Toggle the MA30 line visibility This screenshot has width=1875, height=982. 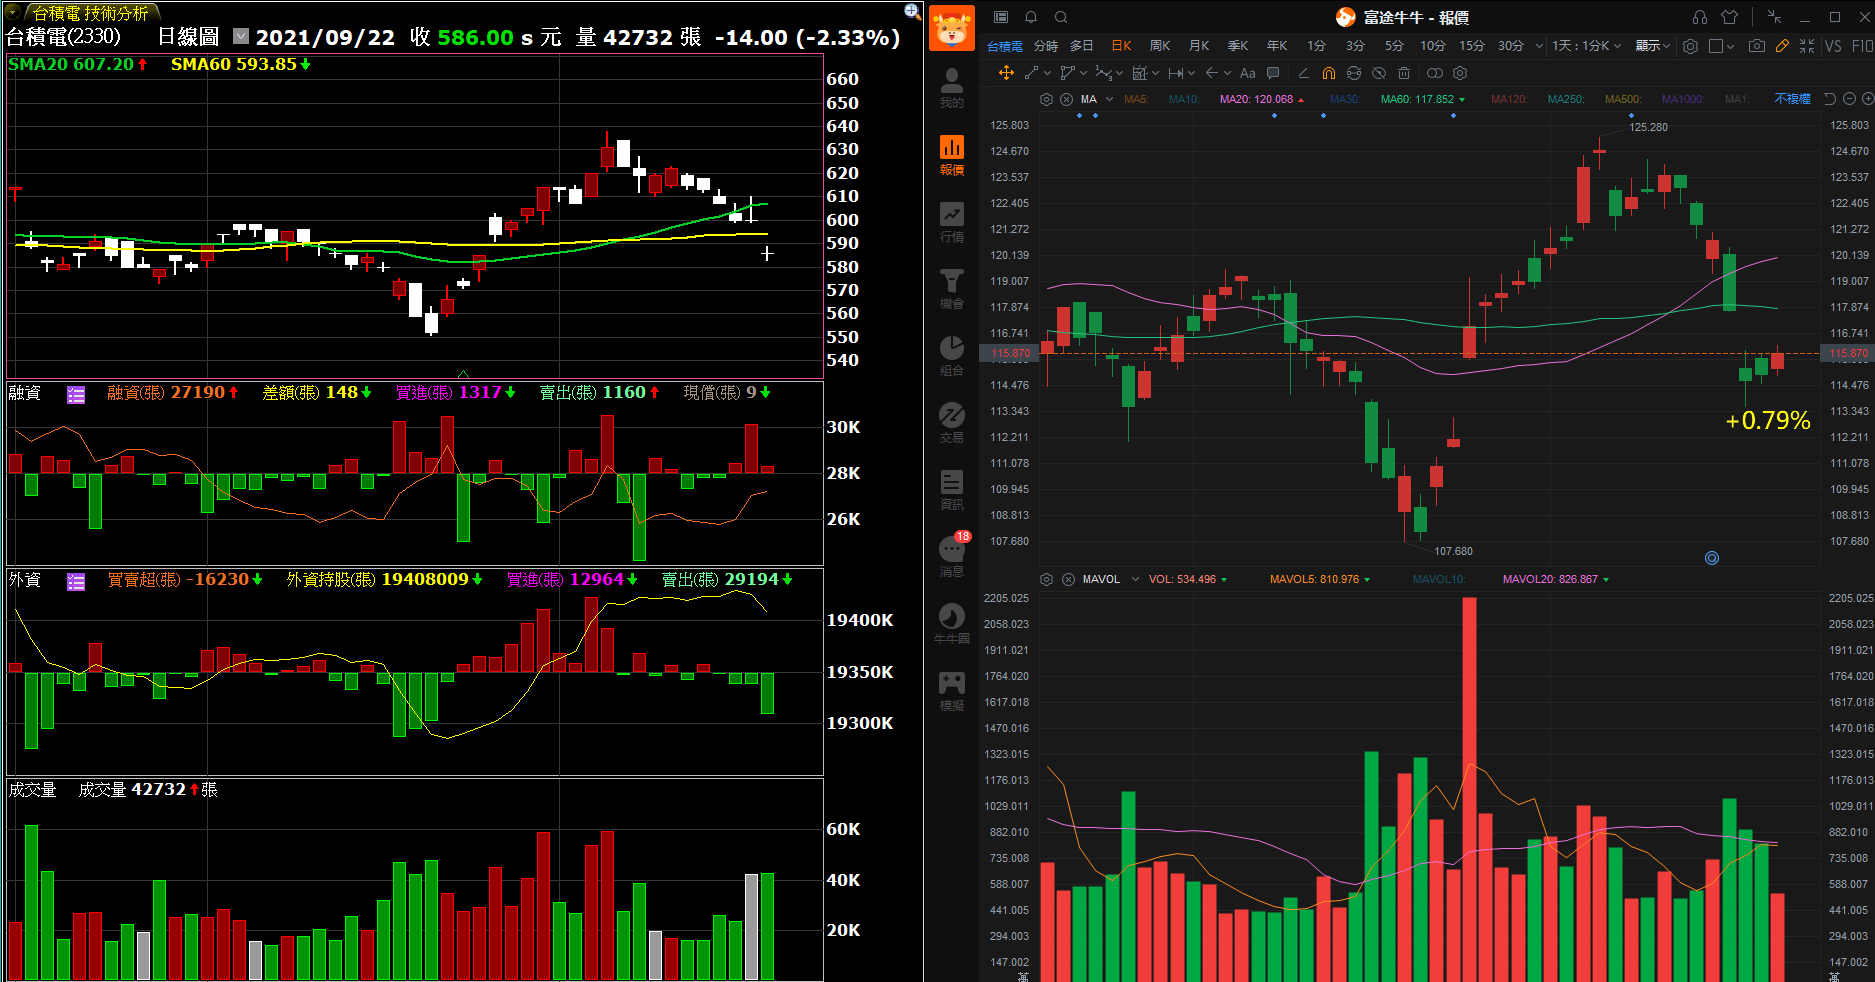(1345, 99)
